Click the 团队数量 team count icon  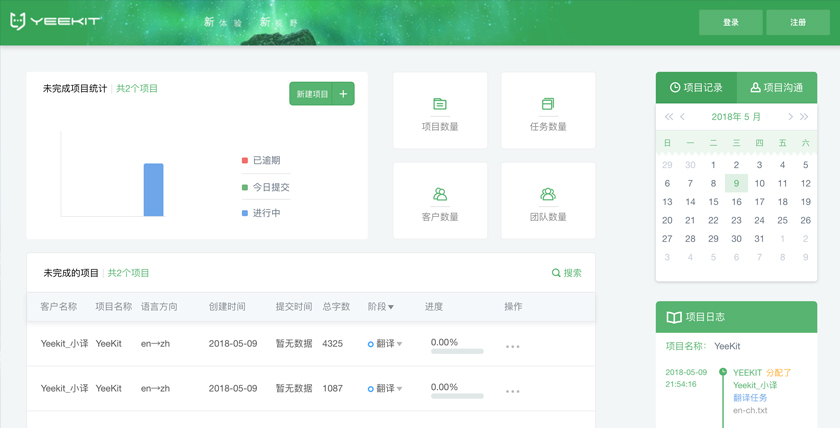(x=548, y=194)
